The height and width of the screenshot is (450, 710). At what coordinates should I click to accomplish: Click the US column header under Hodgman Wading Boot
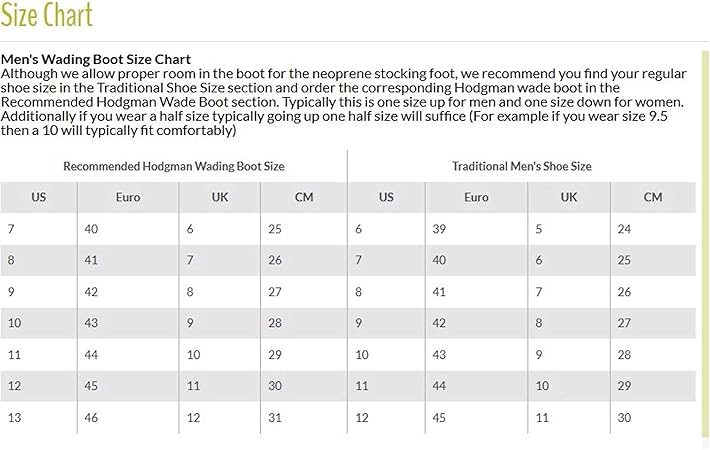tap(39, 197)
